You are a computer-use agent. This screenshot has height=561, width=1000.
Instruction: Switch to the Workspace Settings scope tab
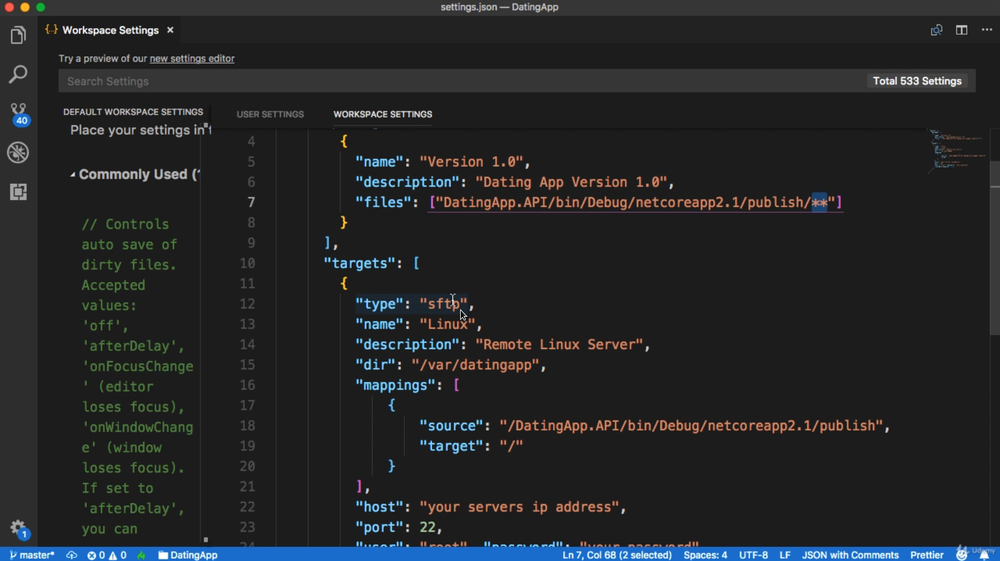[x=383, y=114]
